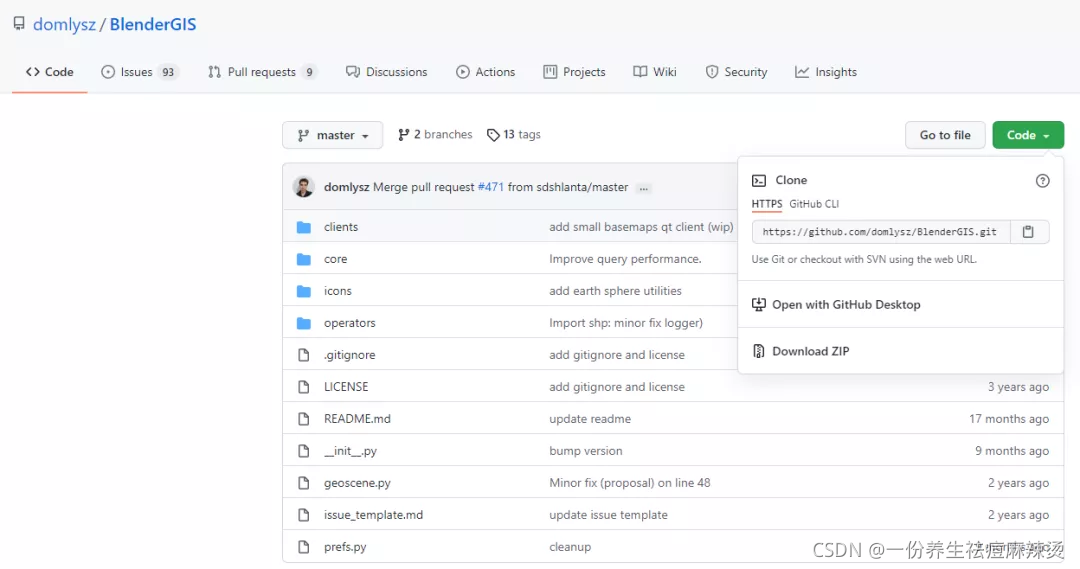
Task: Open commit 'update issue template'
Action: click(608, 515)
